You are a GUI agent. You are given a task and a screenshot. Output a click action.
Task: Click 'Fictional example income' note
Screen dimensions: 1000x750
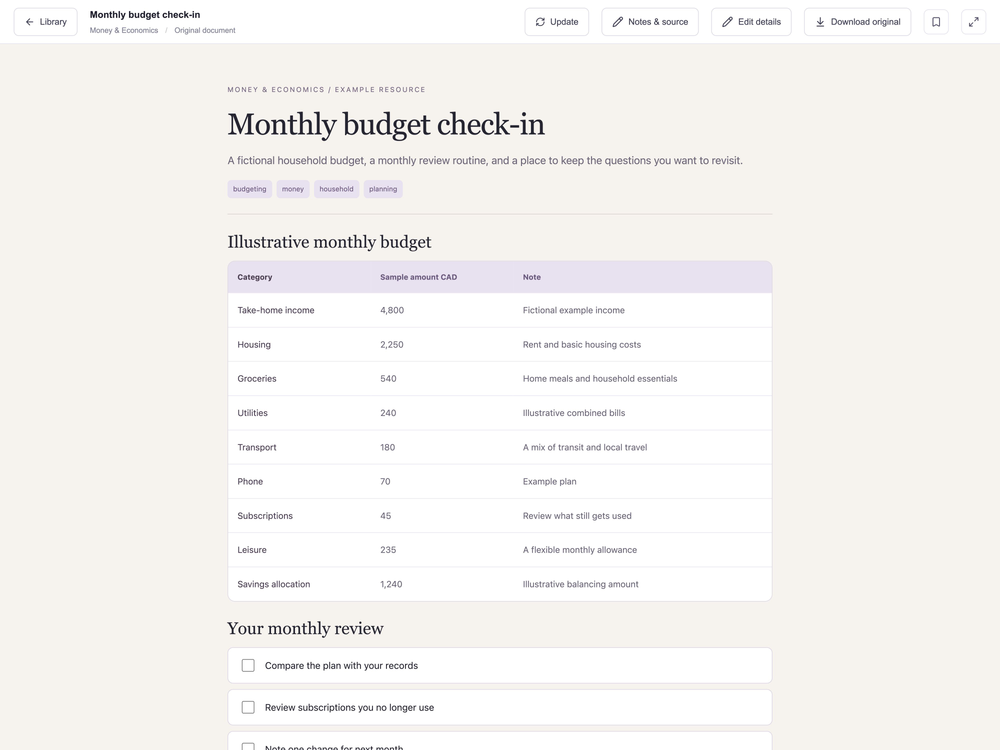[x=573, y=310]
